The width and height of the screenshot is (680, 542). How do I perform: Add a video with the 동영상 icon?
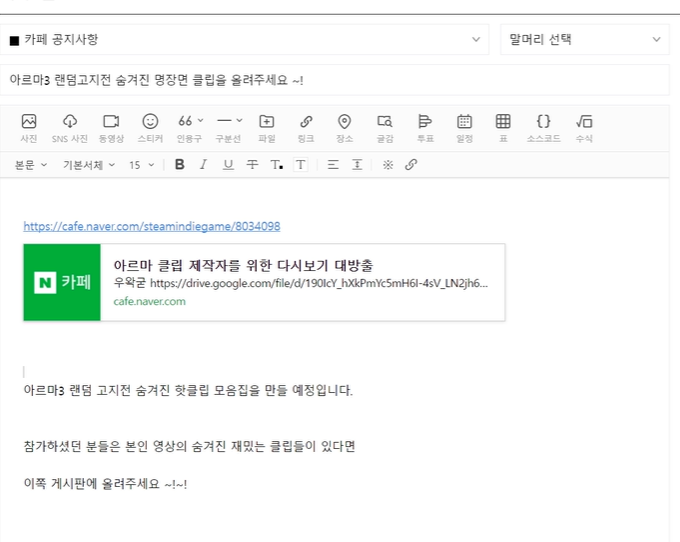point(111,127)
